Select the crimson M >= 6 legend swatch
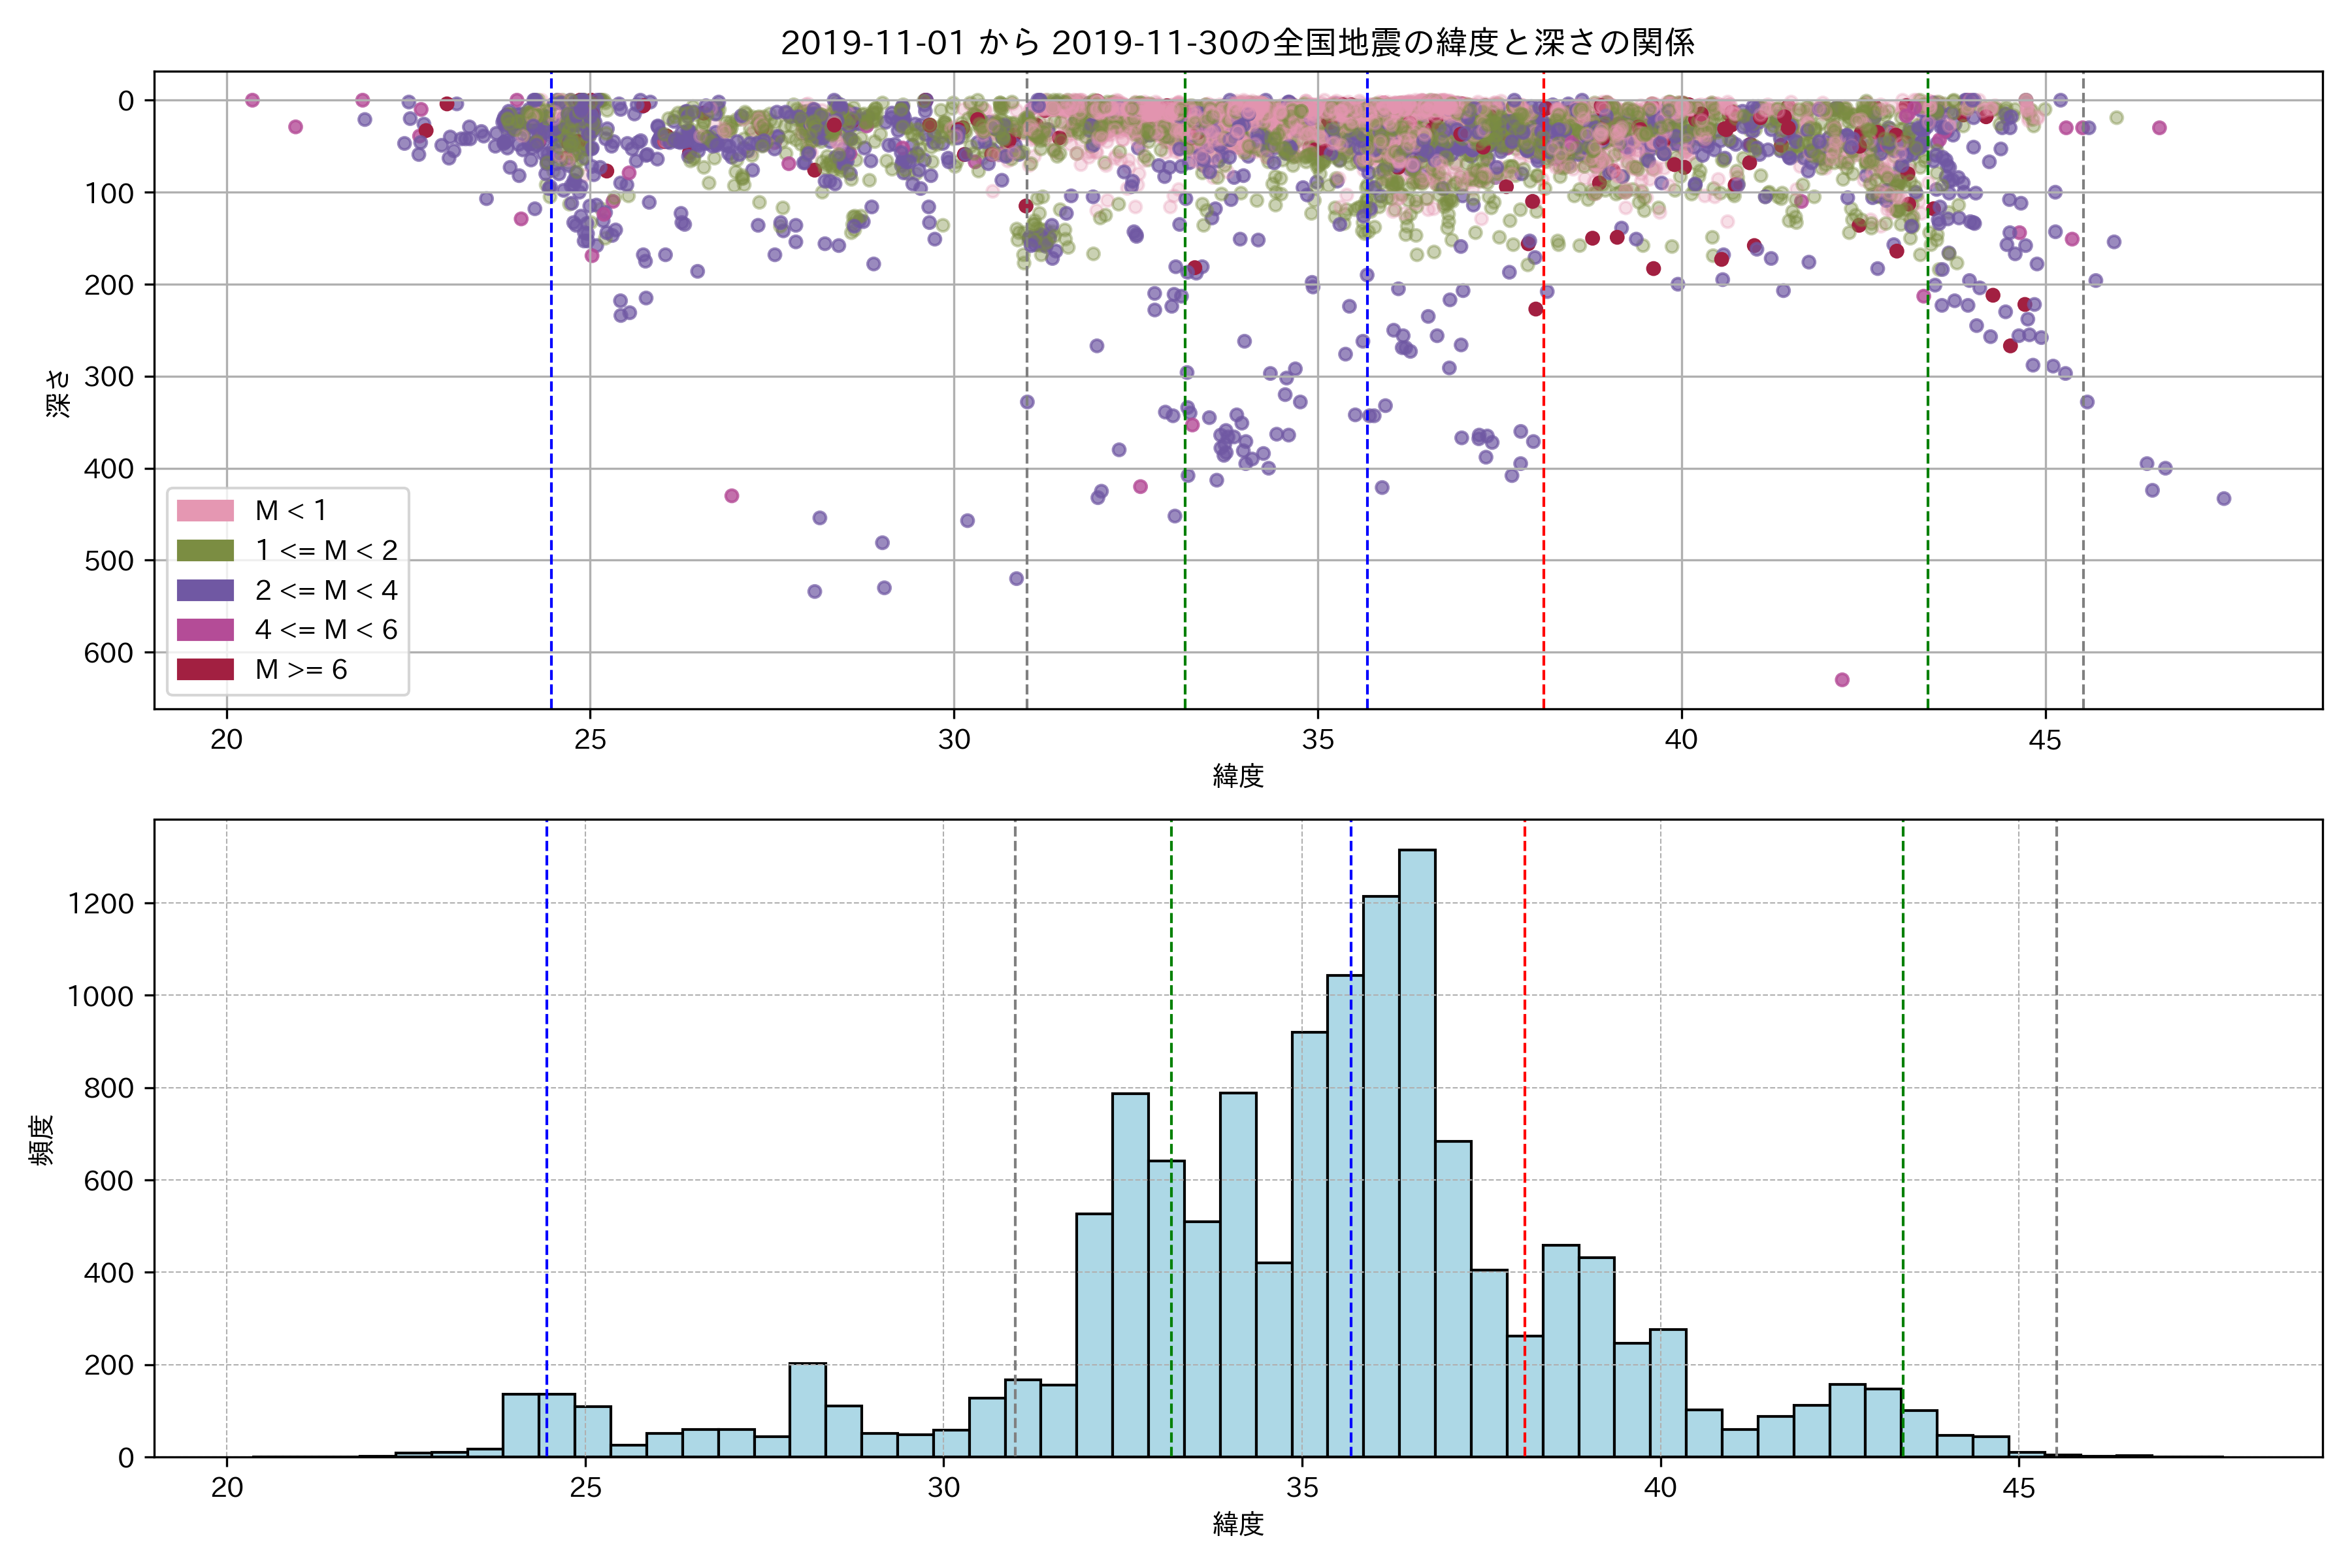2352x1568 pixels. pos(205,669)
